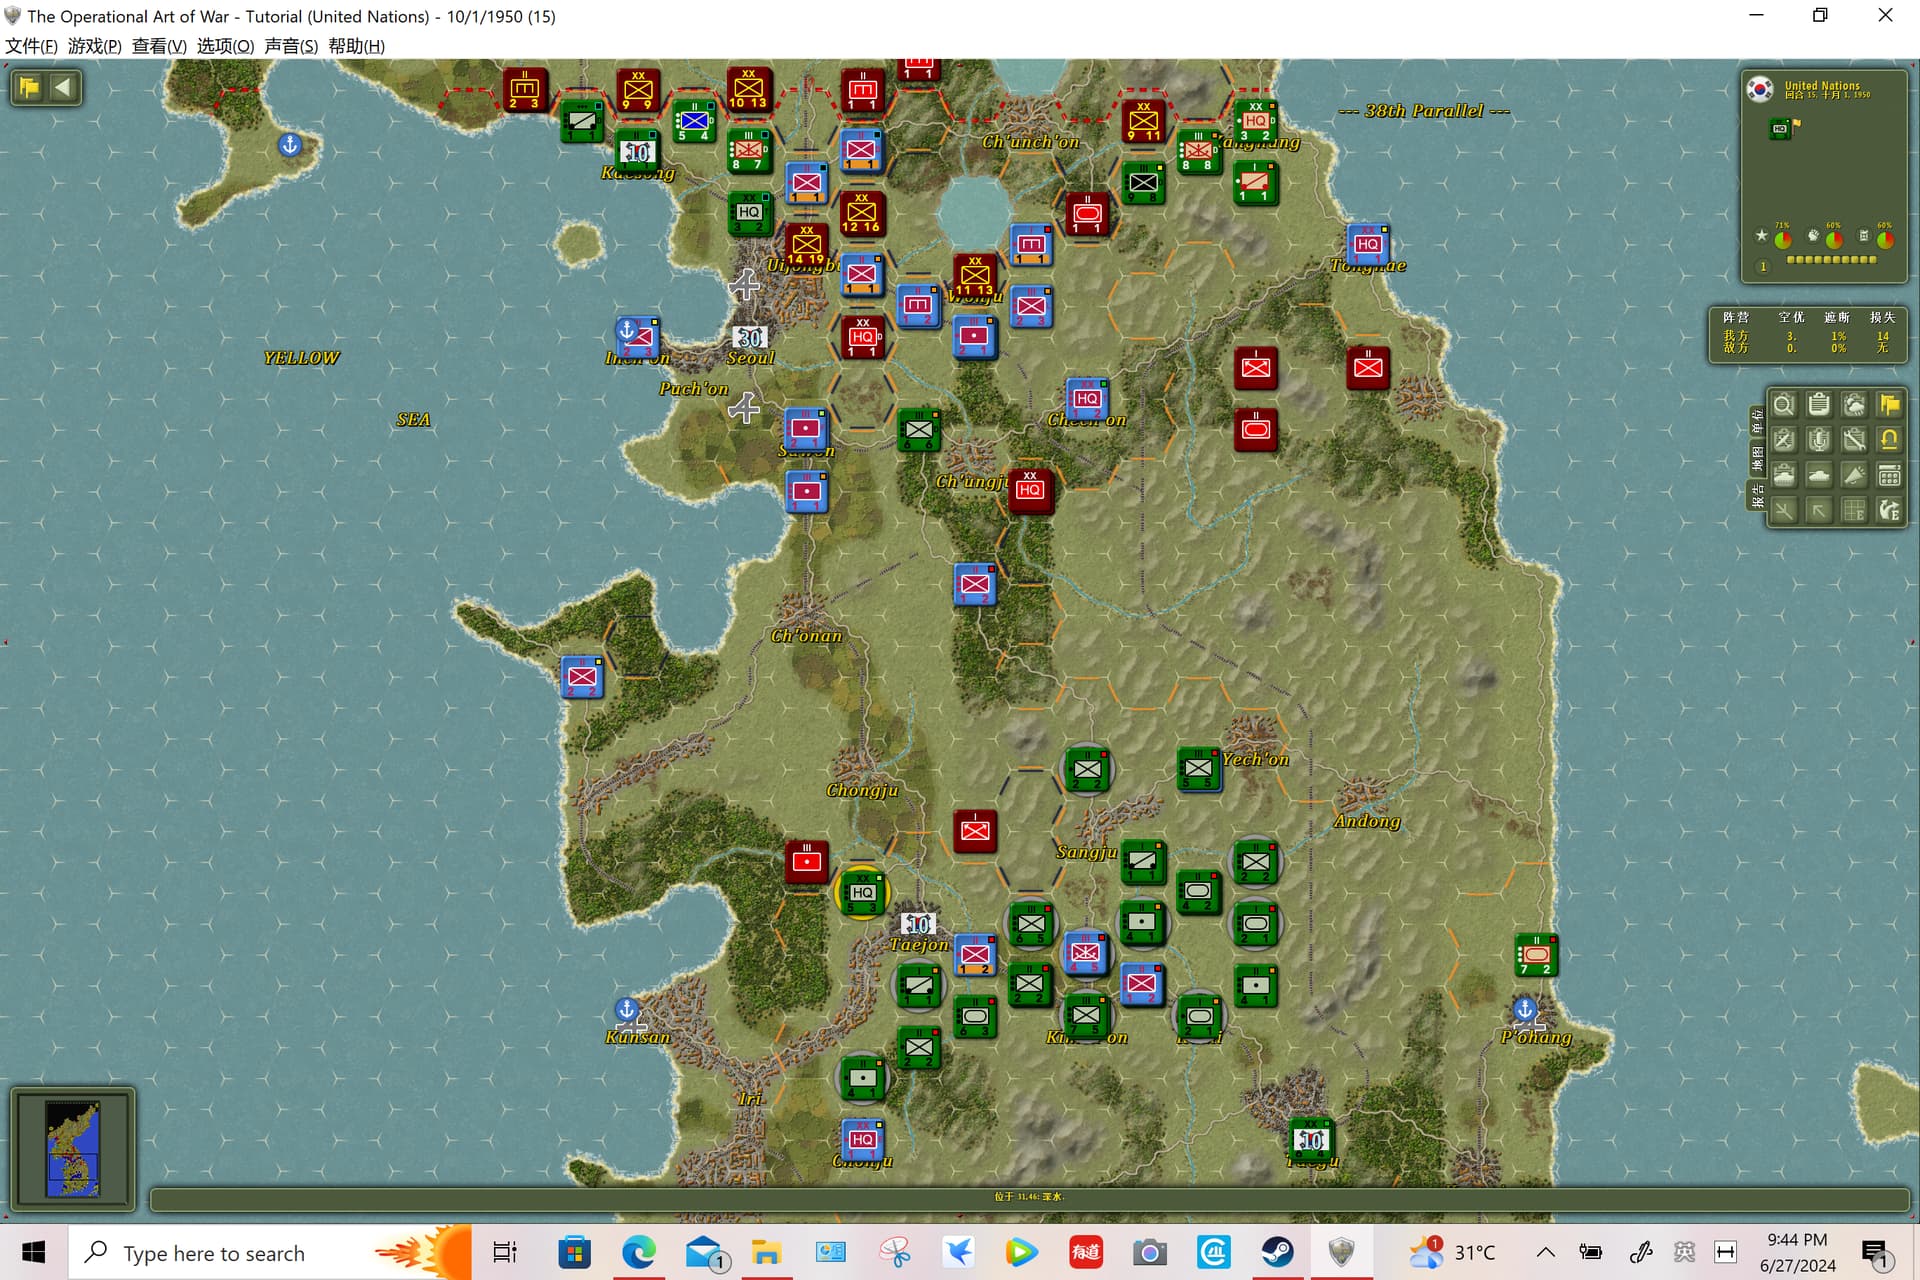Click the South Korean flag emblem
This screenshot has height=1280, width=1920.
point(1760,89)
